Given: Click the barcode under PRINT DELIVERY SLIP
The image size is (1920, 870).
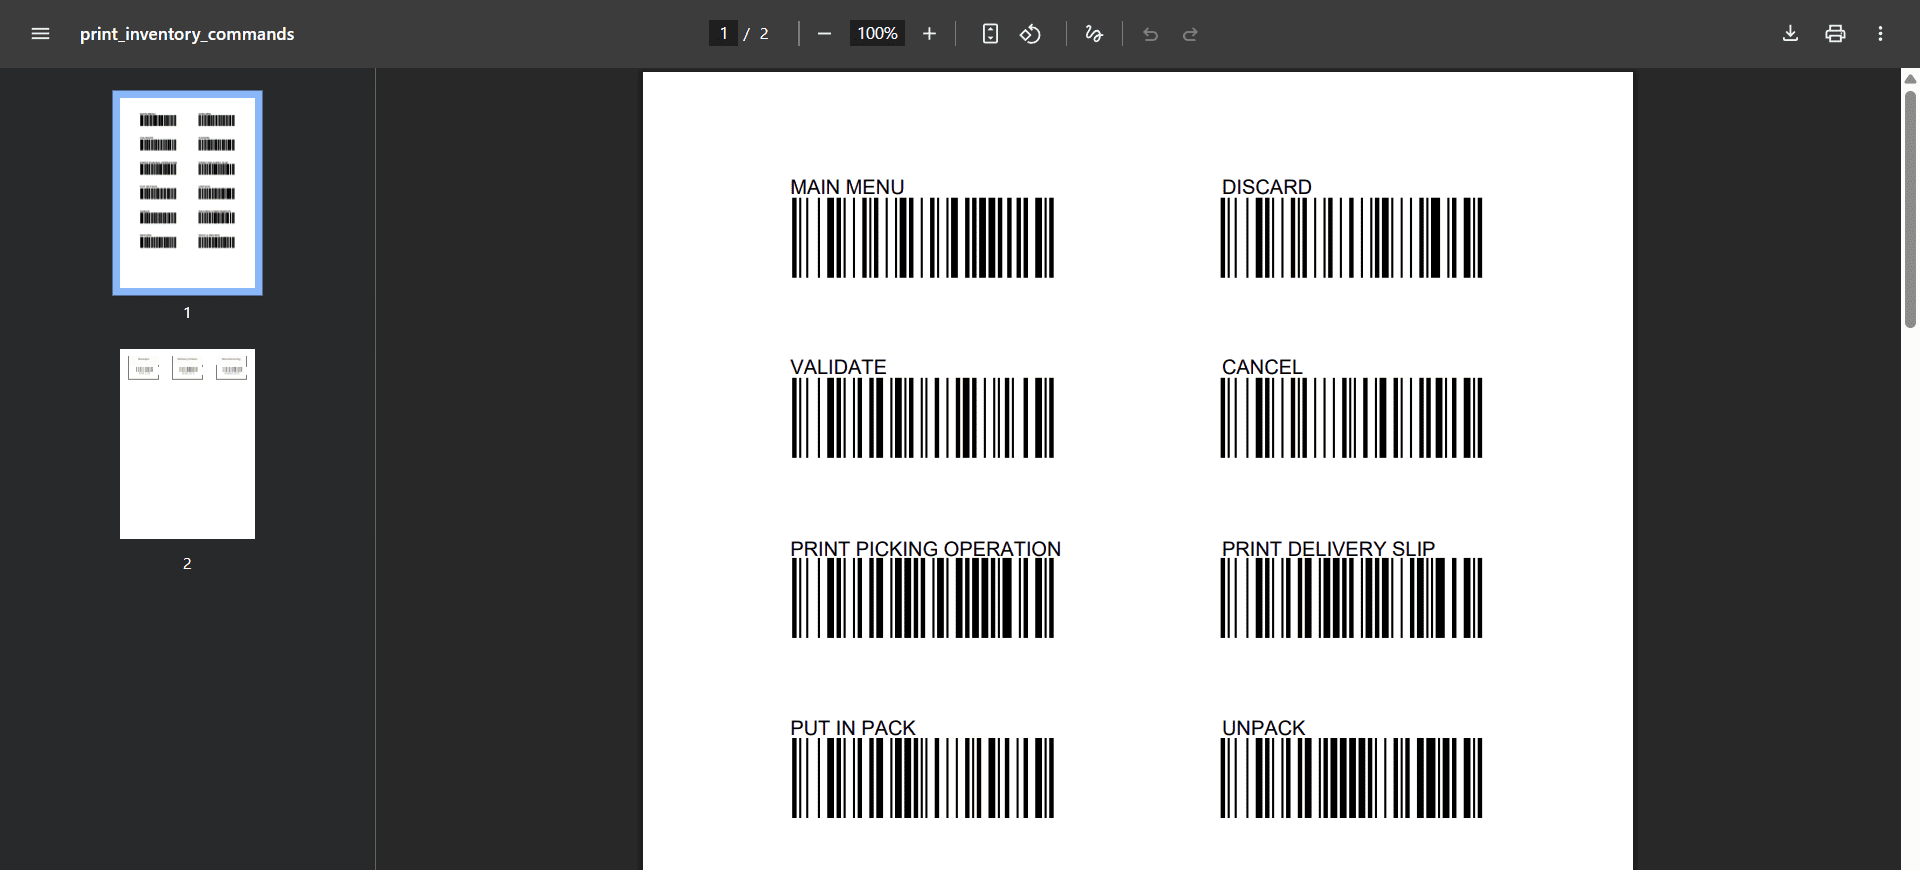Looking at the screenshot, I should coord(1351,598).
